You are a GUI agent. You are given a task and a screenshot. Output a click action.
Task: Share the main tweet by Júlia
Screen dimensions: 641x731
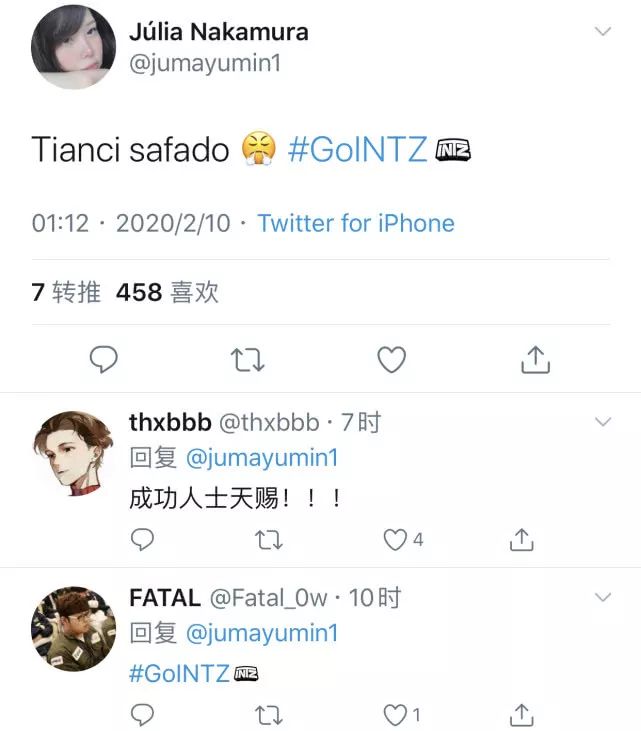(x=536, y=359)
